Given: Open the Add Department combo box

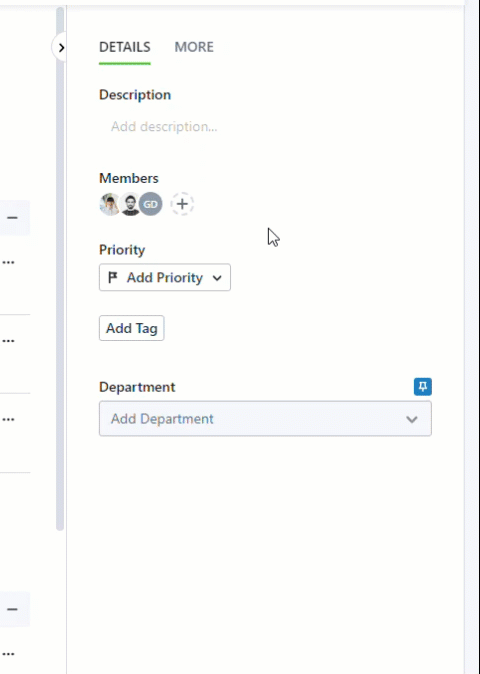Looking at the screenshot, I should [265, 419].
